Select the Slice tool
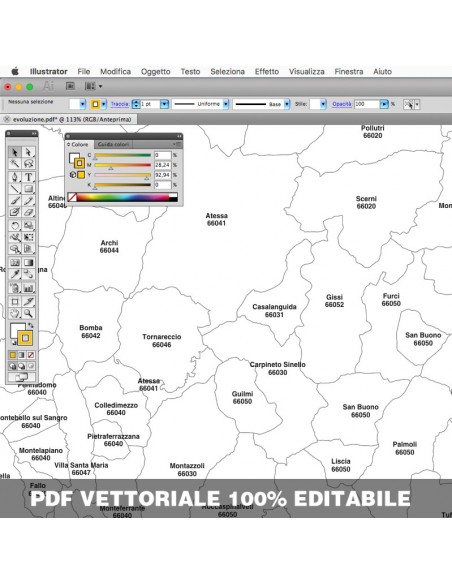 pyautogui.click(x=29, y=301)
